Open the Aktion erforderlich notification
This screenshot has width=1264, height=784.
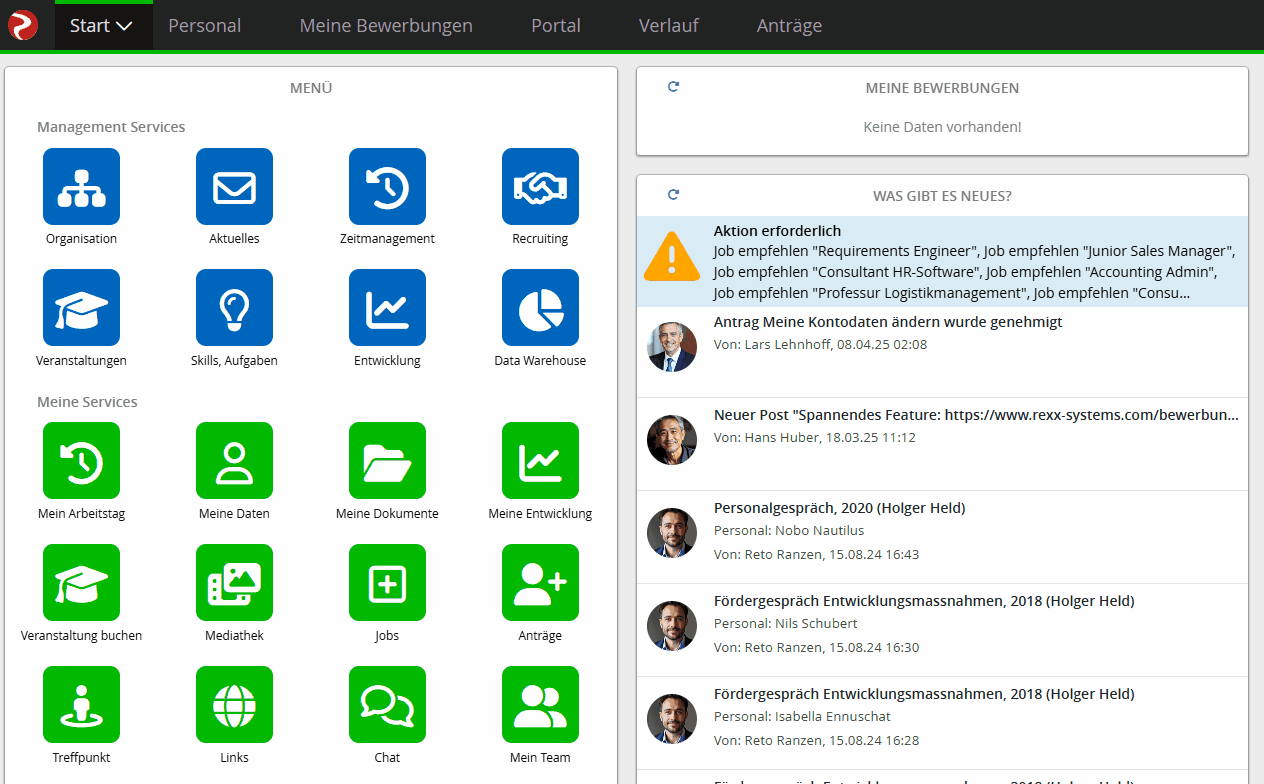click(x=942, y=262)
